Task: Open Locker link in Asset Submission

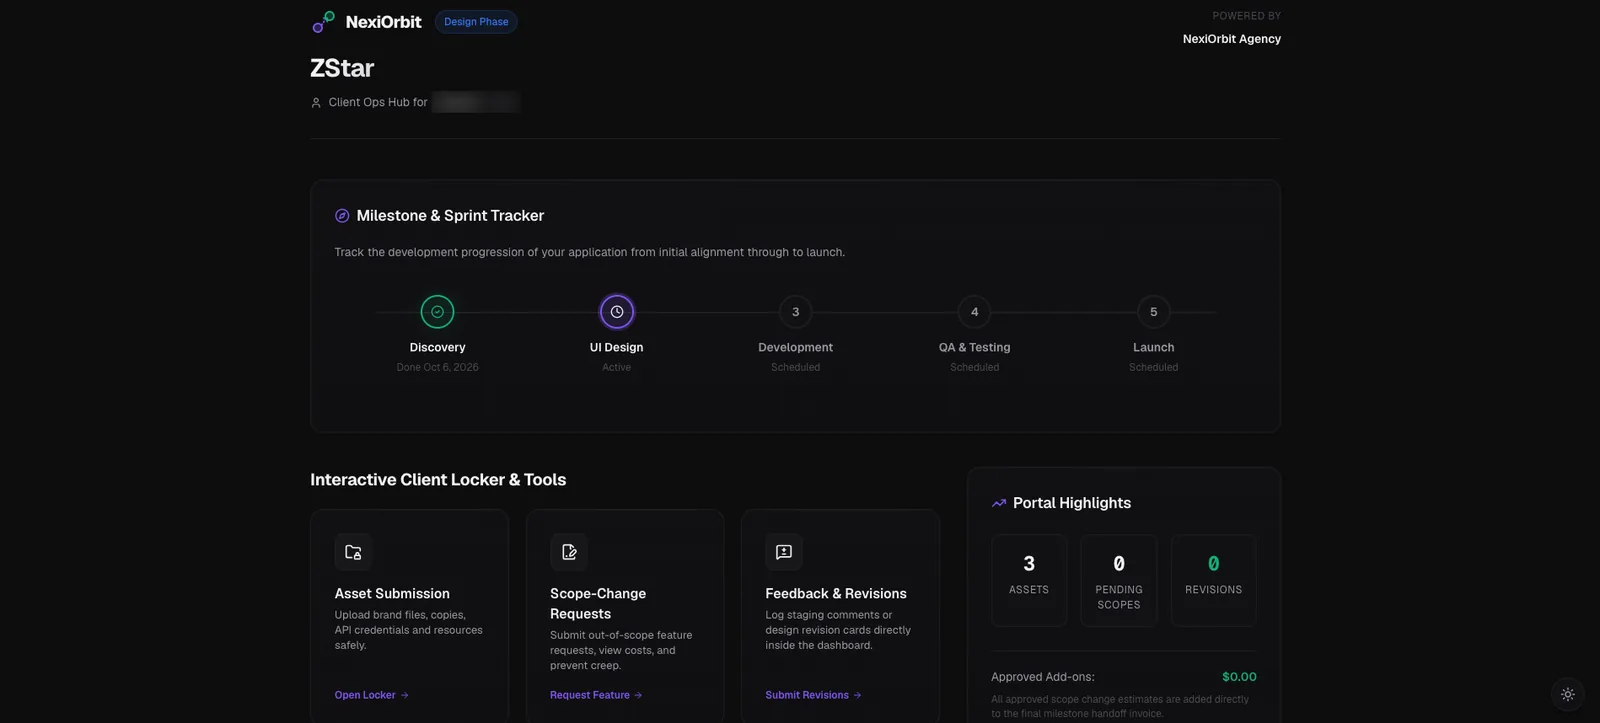Action: click(372, 695)
